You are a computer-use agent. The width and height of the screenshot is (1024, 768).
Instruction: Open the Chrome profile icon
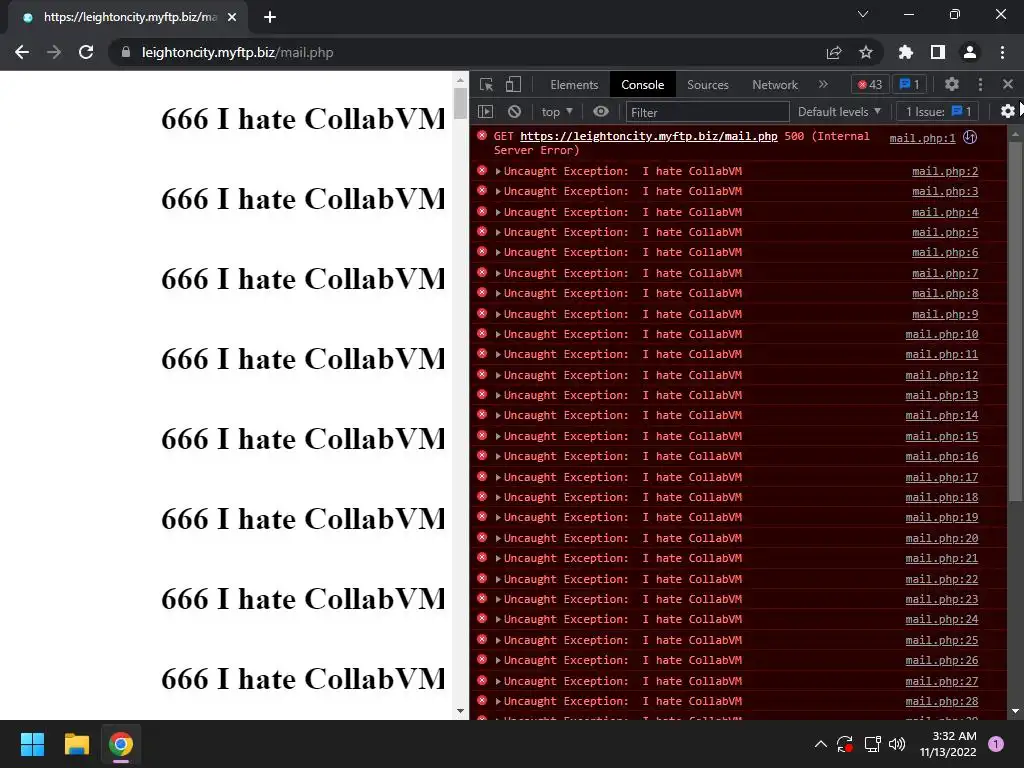pos(970,52)
